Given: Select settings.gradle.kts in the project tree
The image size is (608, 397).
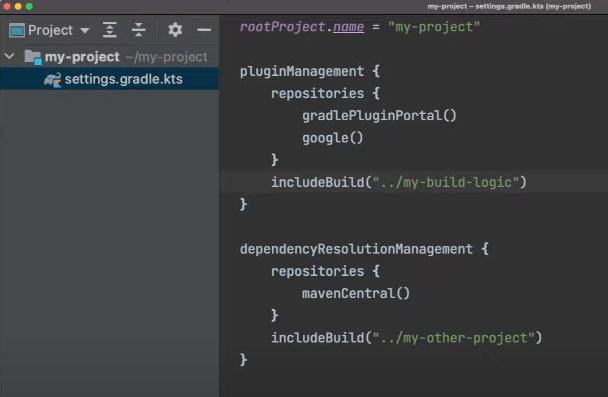Looking at the screenshot, I should click(x=109, y=79).
